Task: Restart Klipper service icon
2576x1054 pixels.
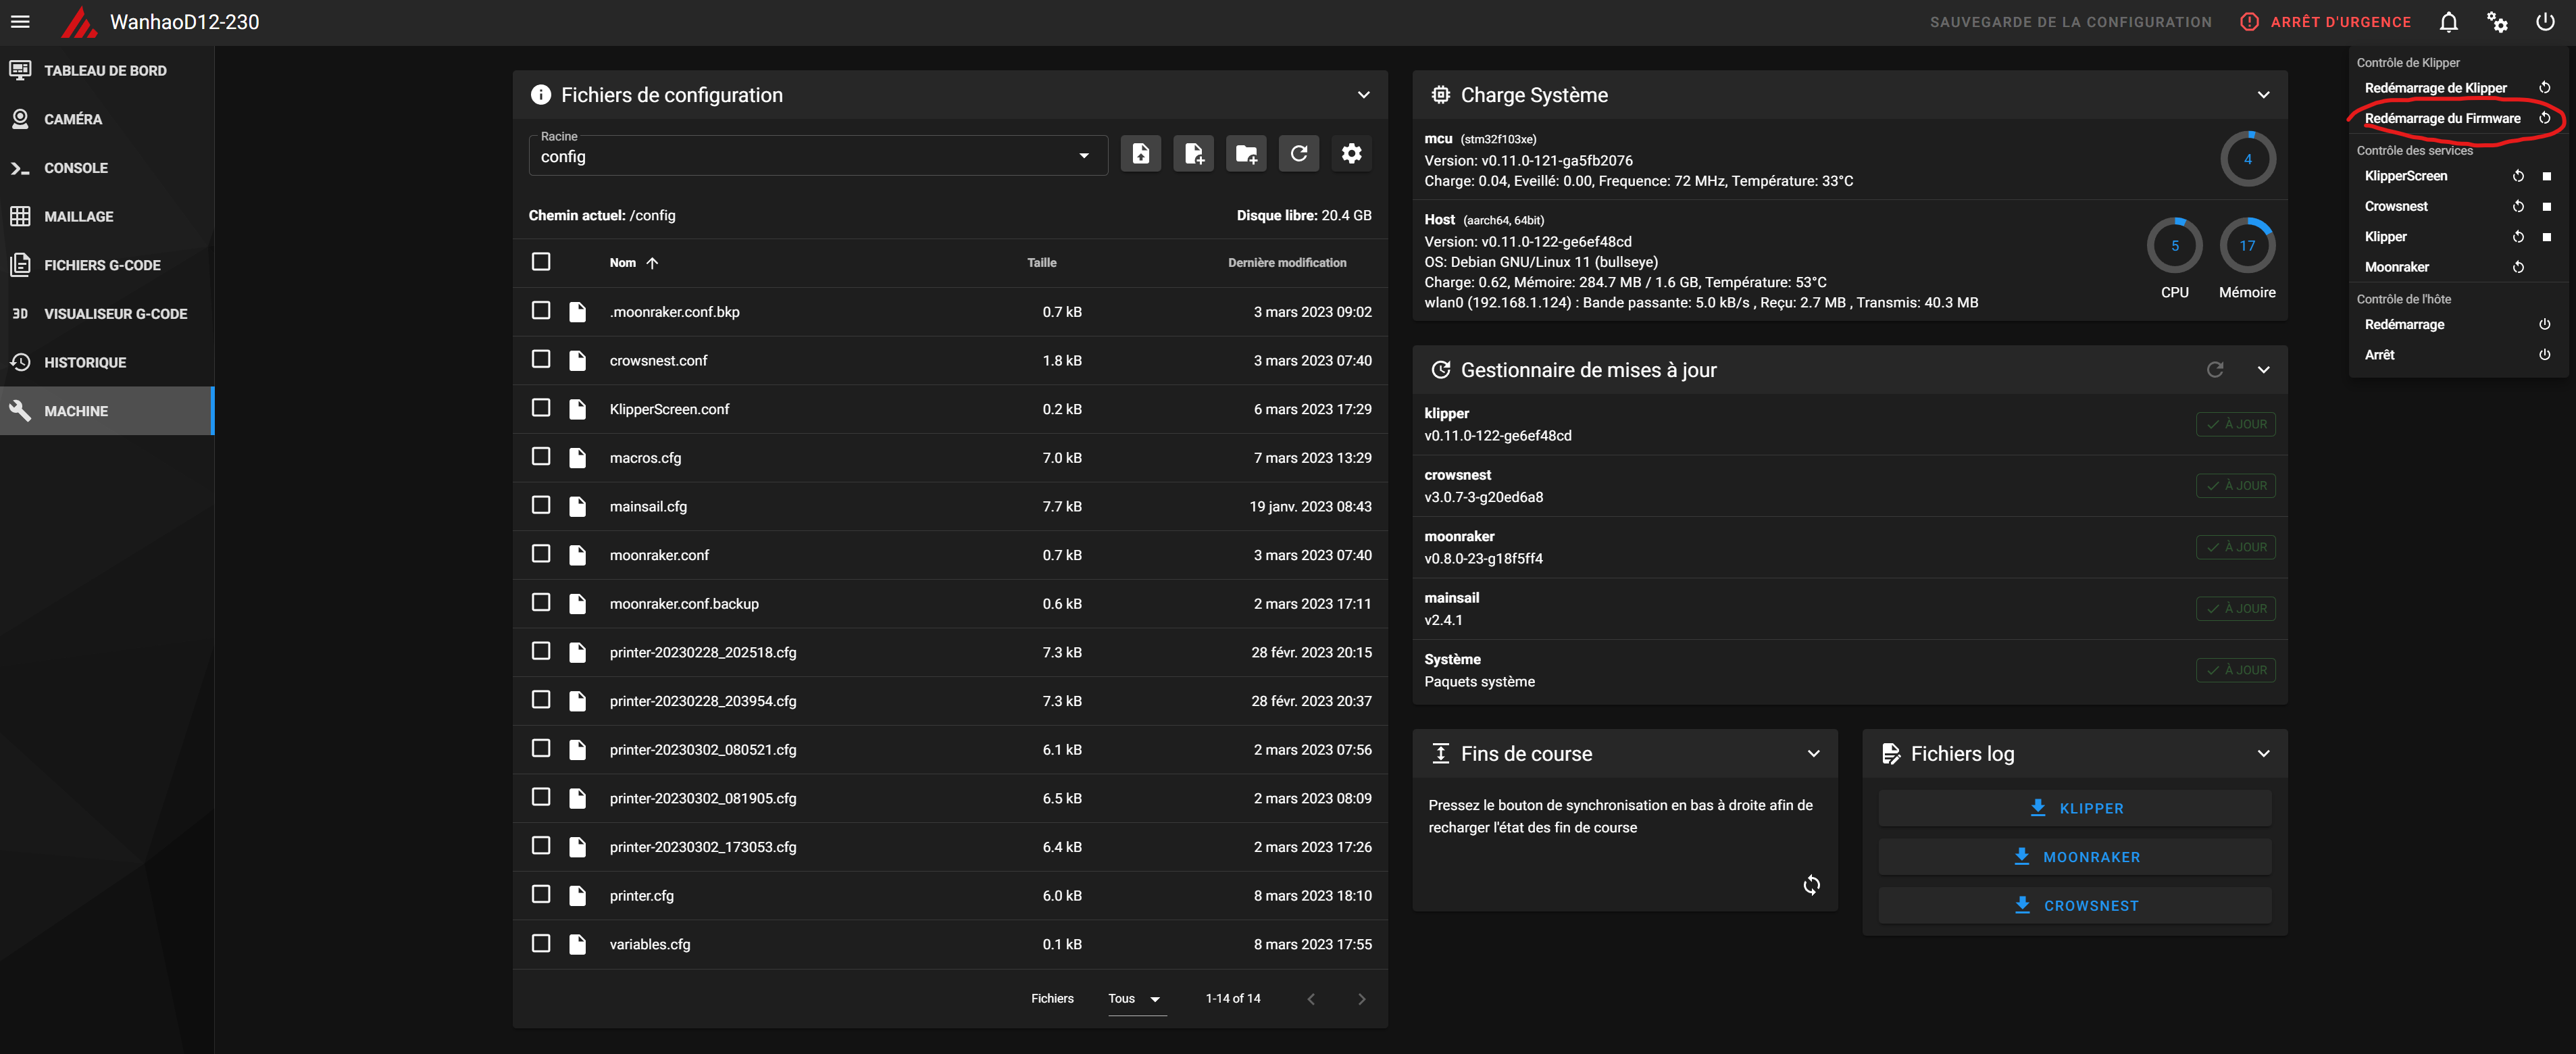Action: pyautogui.click(x=2518, y=237)
